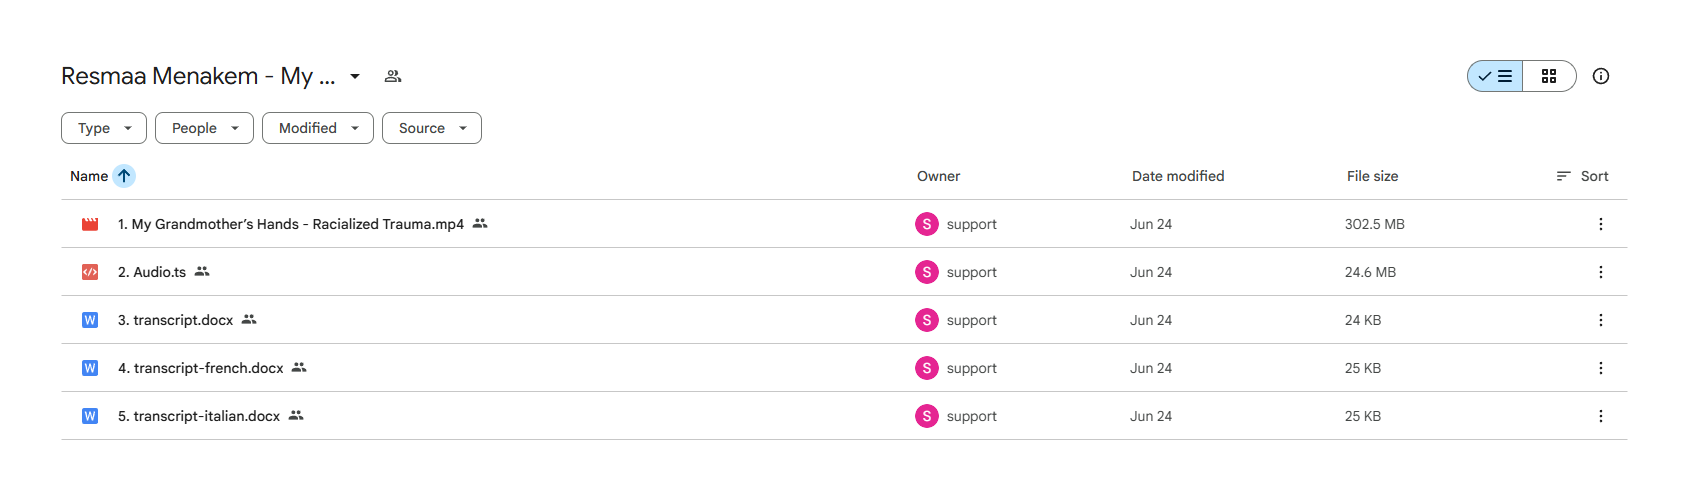
Task: Open more actions for 2. Audio.ts
Action: coord(1601,272)
